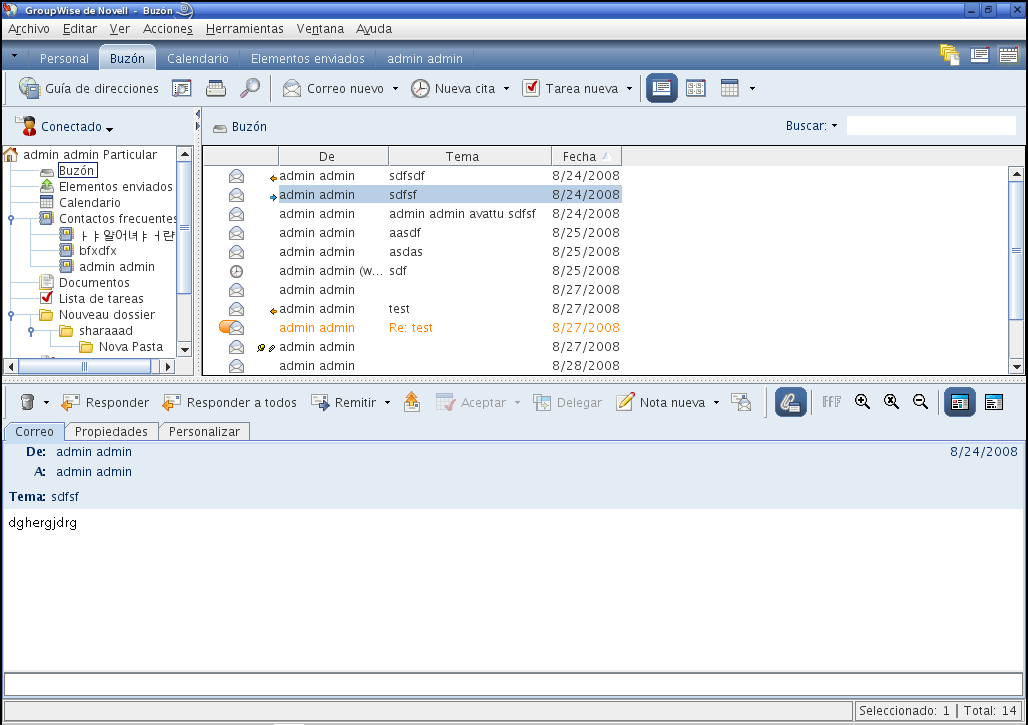The height and width of the screenshot is (725, 1028).
Task: Switch to the calendar grid view icon
Action: point(730,88)
